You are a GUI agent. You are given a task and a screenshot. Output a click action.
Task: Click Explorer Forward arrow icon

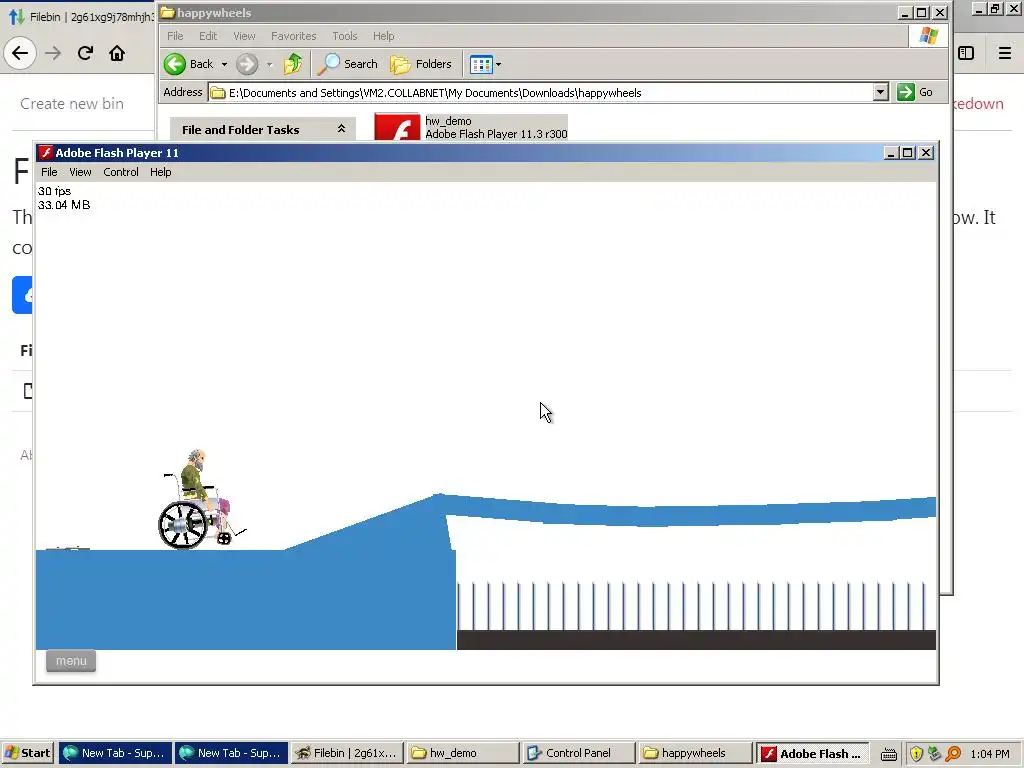tap(247, 64)
